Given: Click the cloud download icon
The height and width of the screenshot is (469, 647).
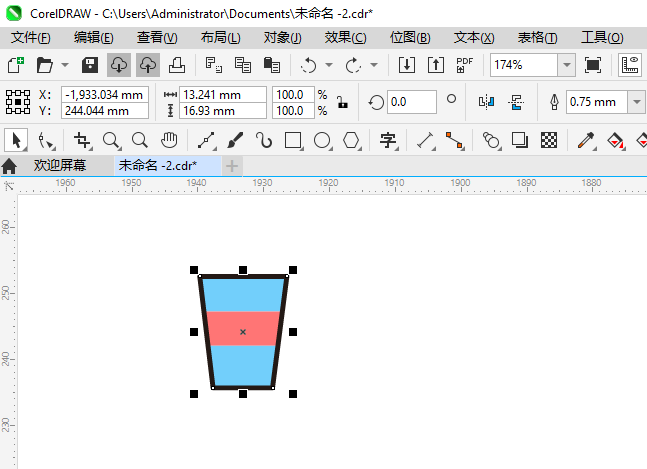Looking at the screenshot, I should click(x=119, y=65).
